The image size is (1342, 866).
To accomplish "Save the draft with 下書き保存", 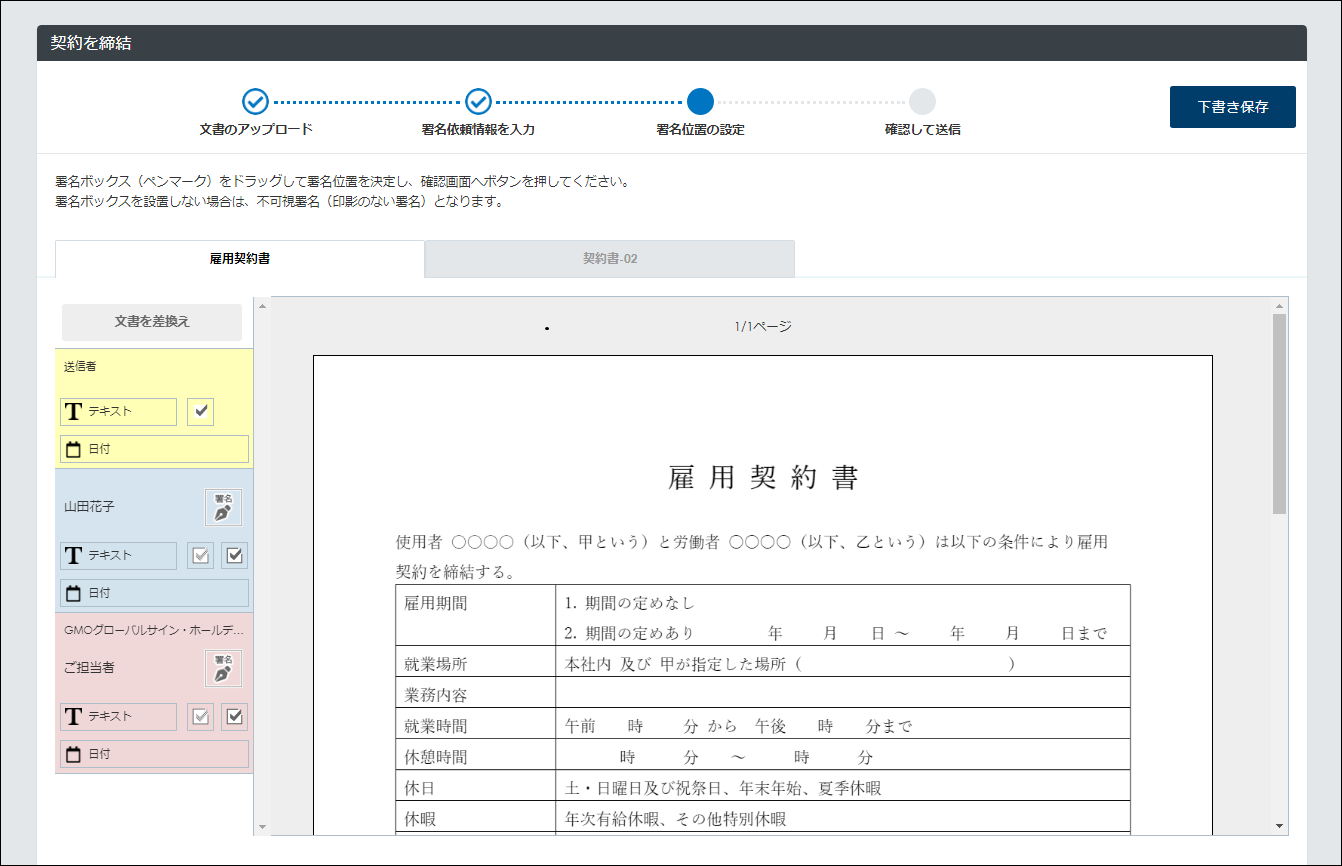I will (1233, 107).
